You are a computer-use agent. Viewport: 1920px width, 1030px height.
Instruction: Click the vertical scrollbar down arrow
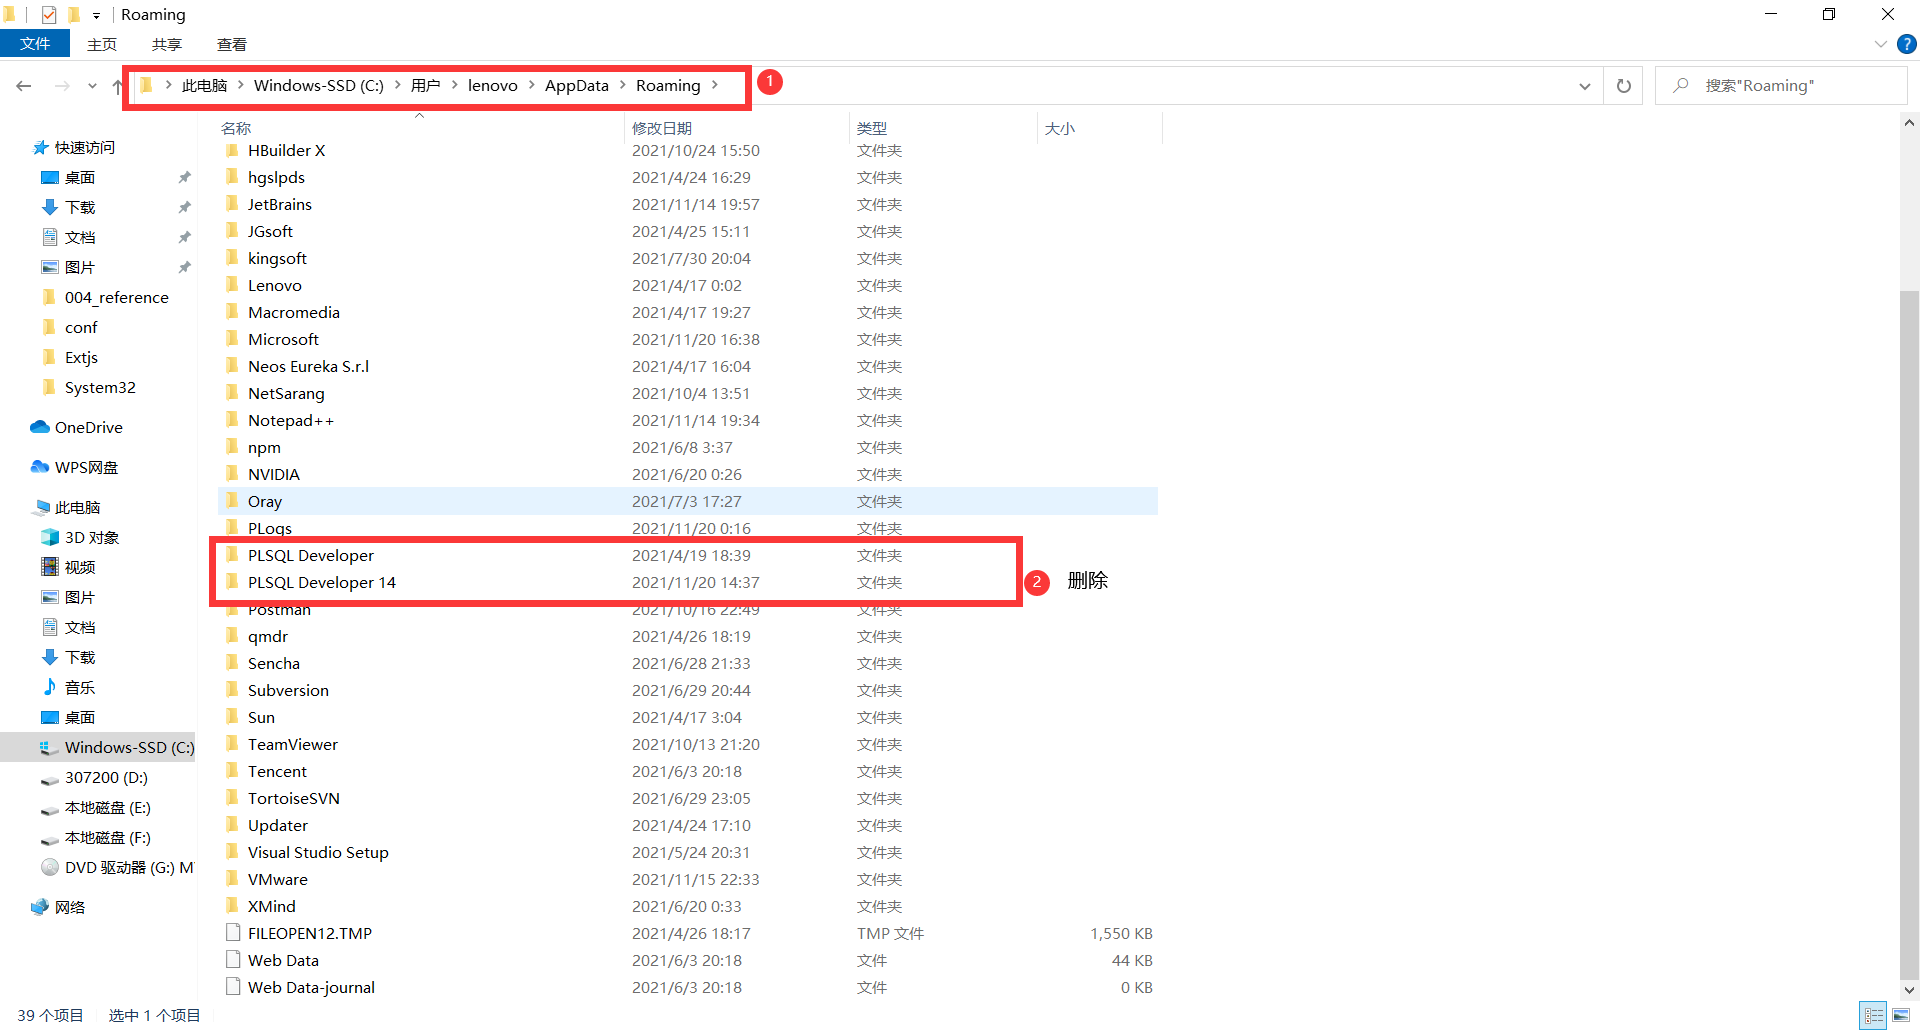1909,990
